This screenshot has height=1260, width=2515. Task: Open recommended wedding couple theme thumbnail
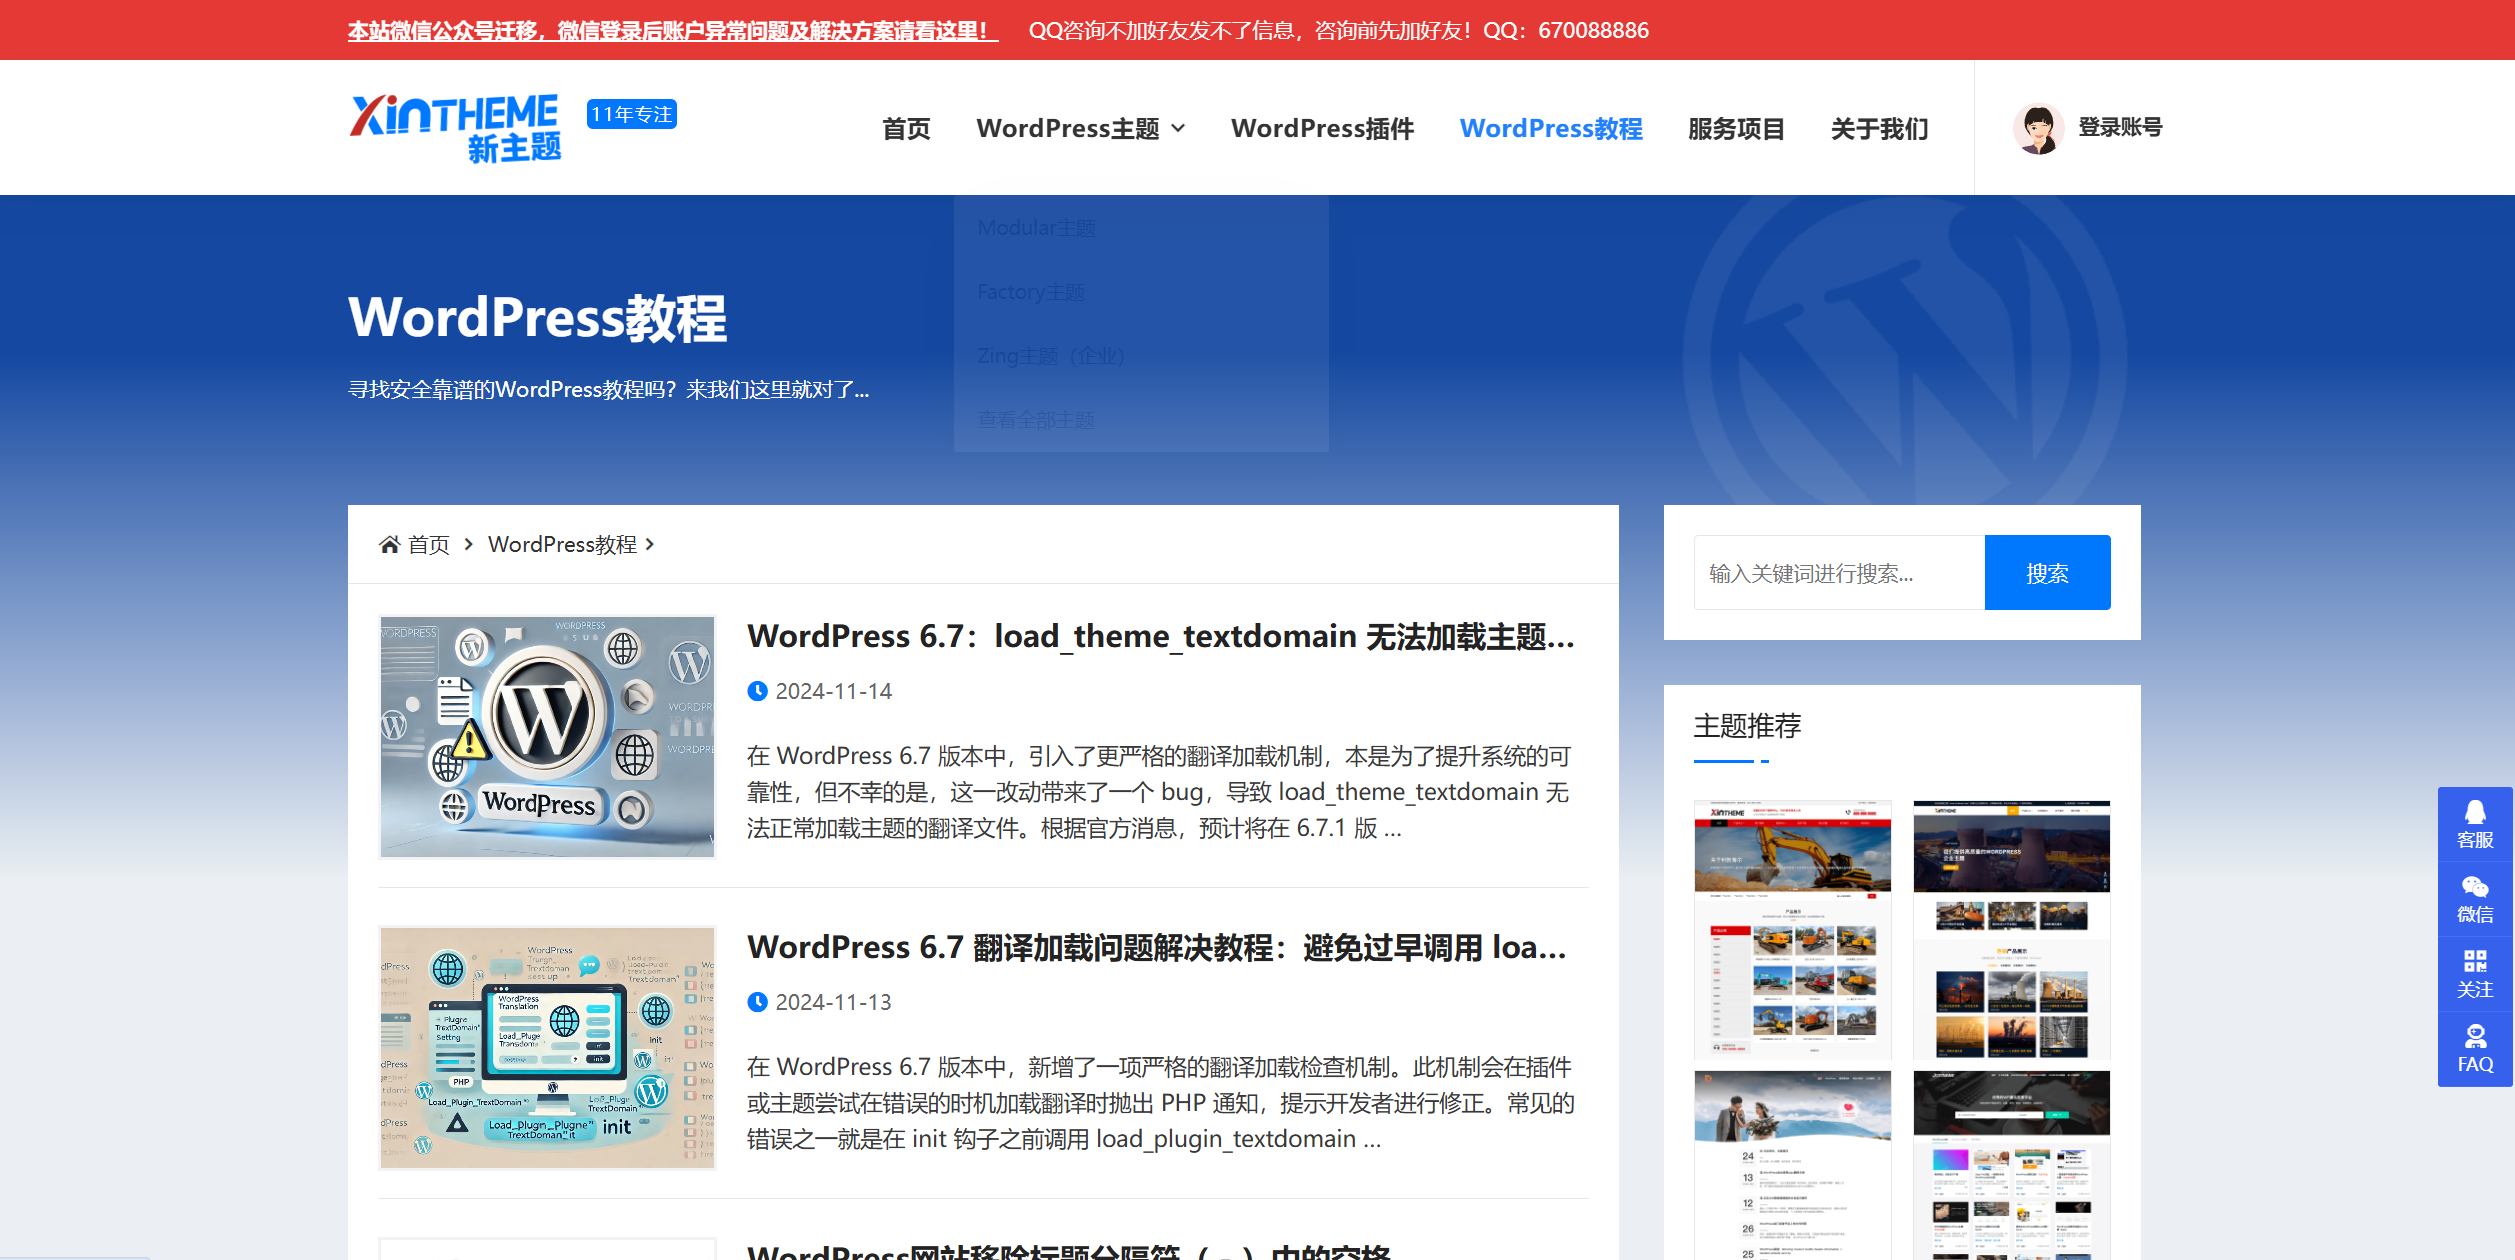pos(1792,1165)
